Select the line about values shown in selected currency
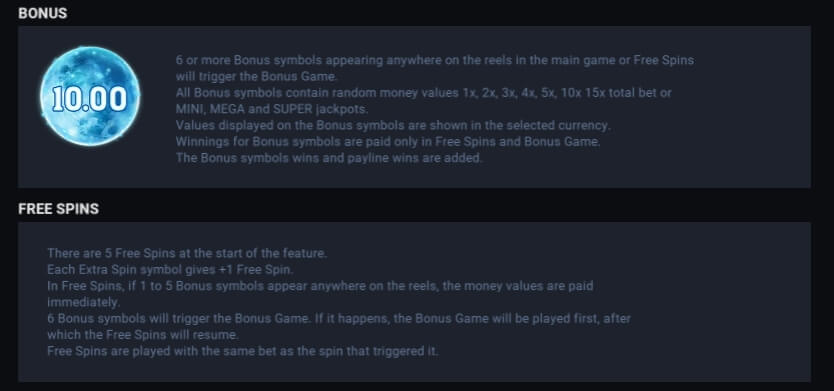834x391 pixels. point(393,126)
